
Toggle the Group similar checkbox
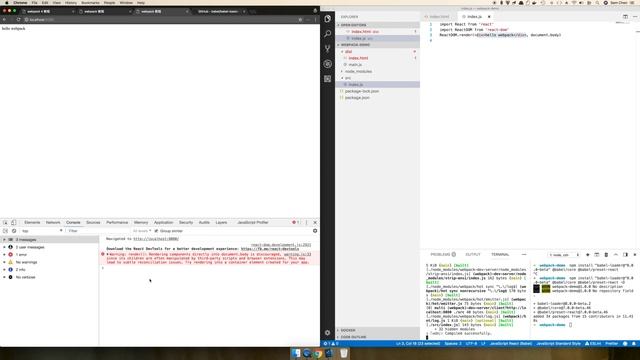click(156, 231)
